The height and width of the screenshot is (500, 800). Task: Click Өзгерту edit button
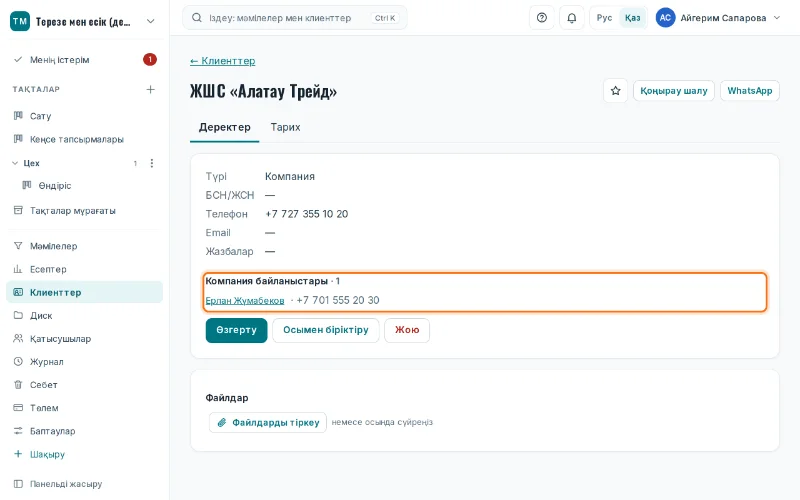[x=236, y=330]
